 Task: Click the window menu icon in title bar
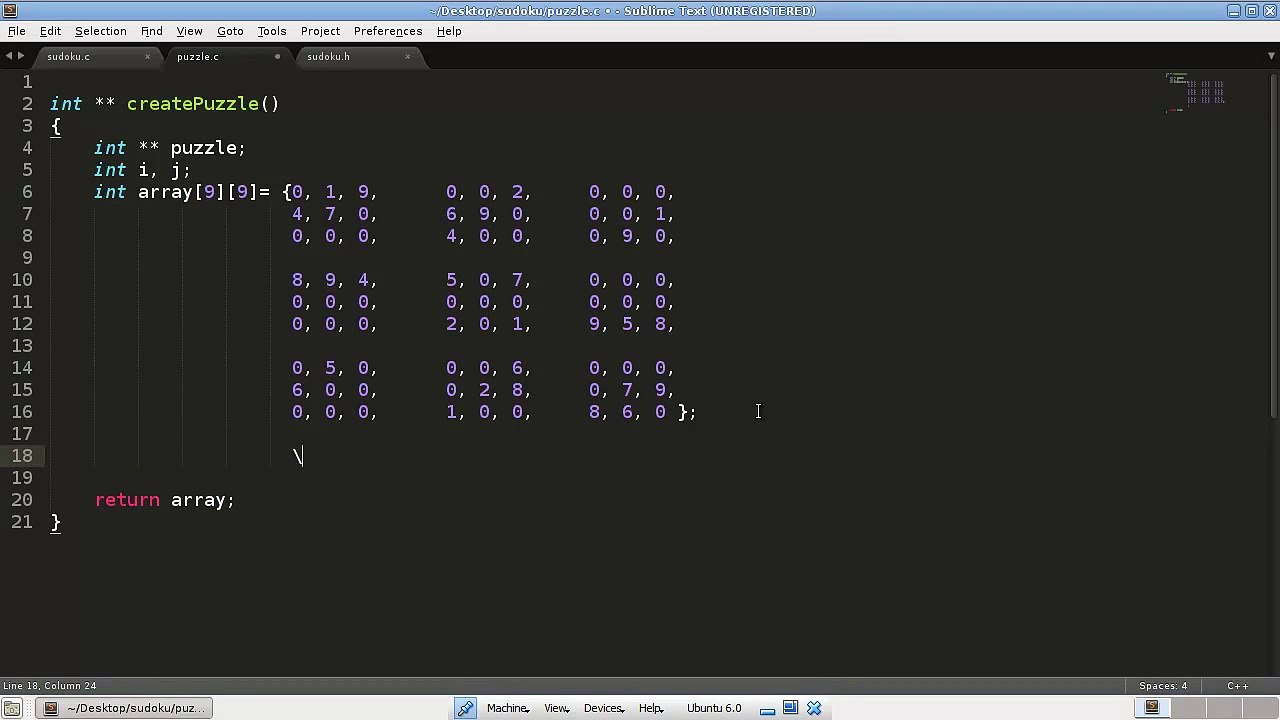click(9, 11)
